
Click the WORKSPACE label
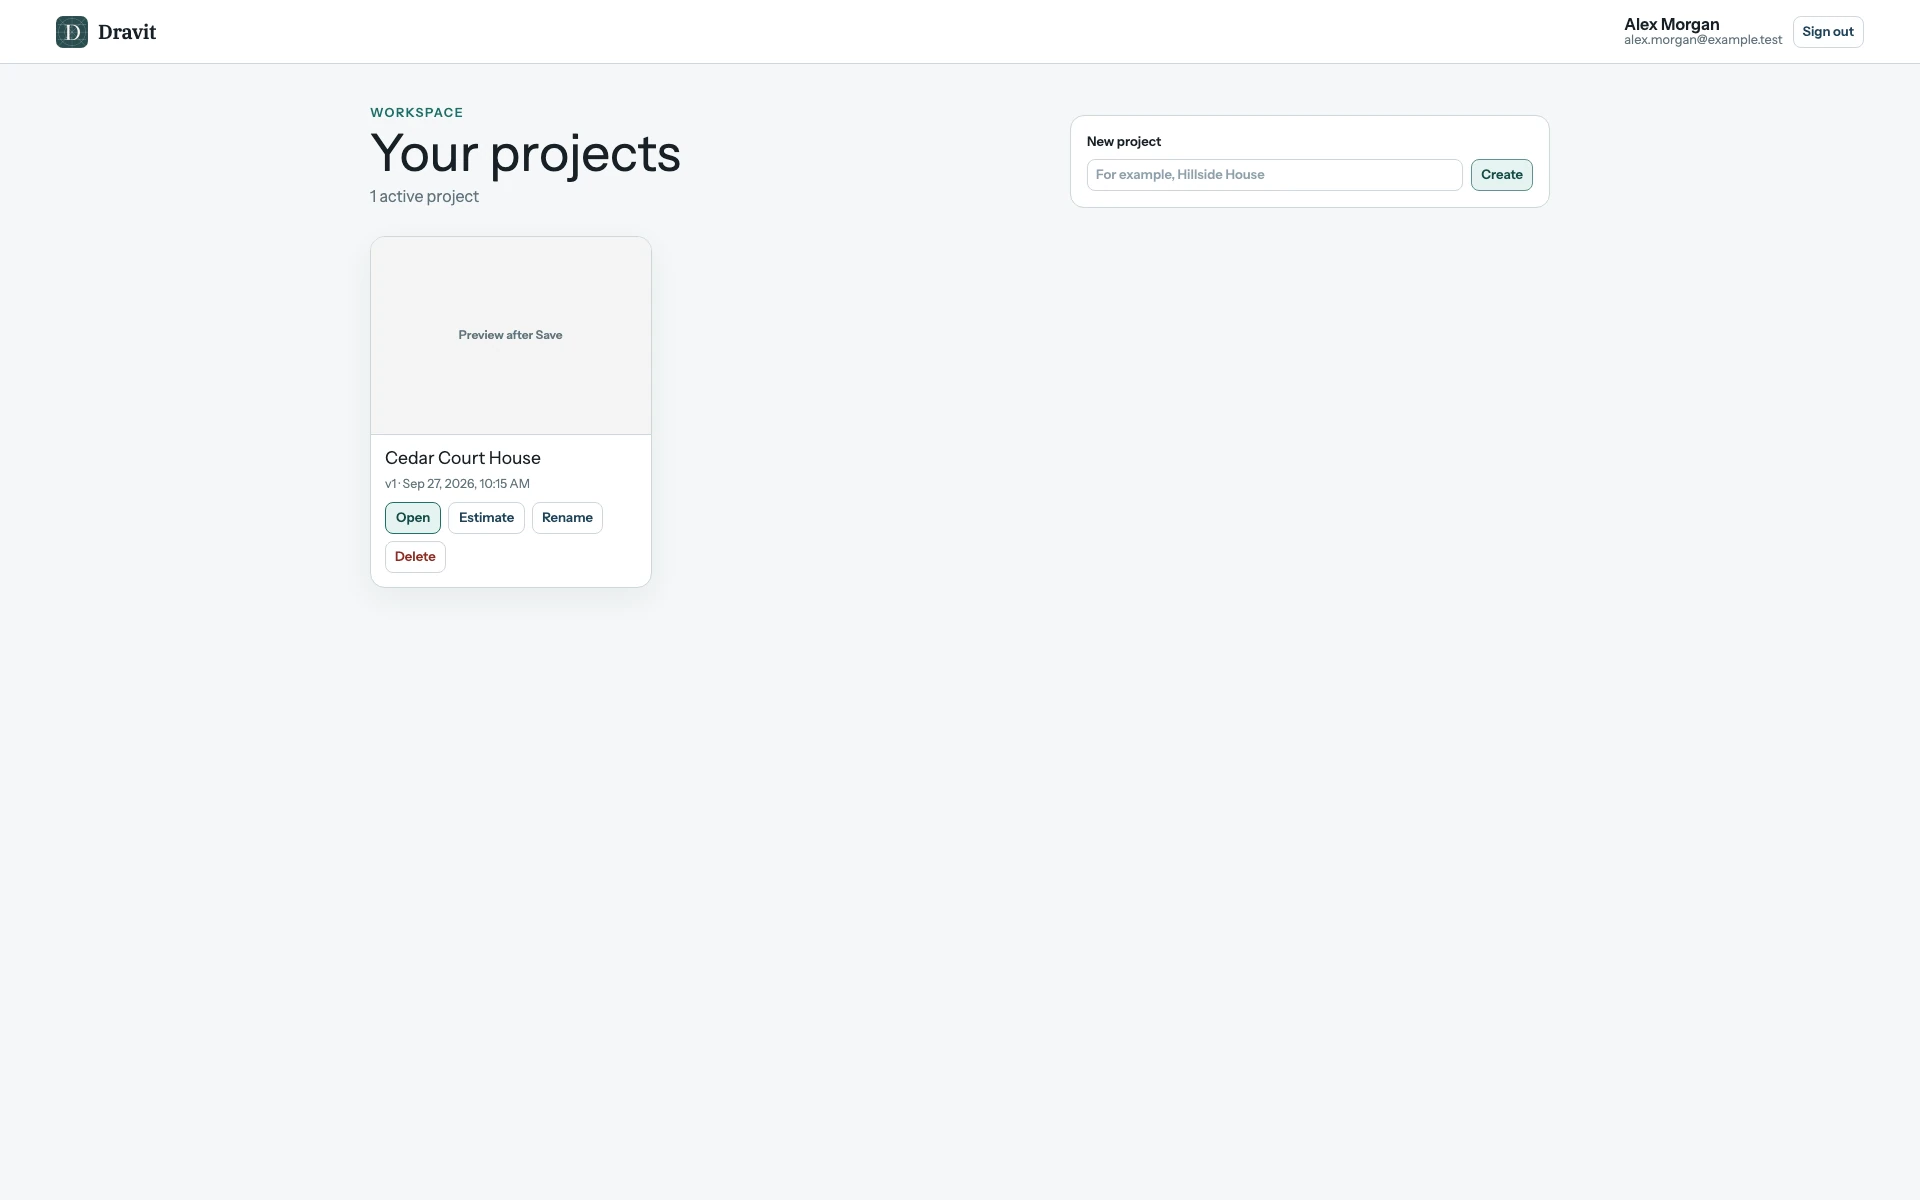pyautogui.click(x=417, y=113)
